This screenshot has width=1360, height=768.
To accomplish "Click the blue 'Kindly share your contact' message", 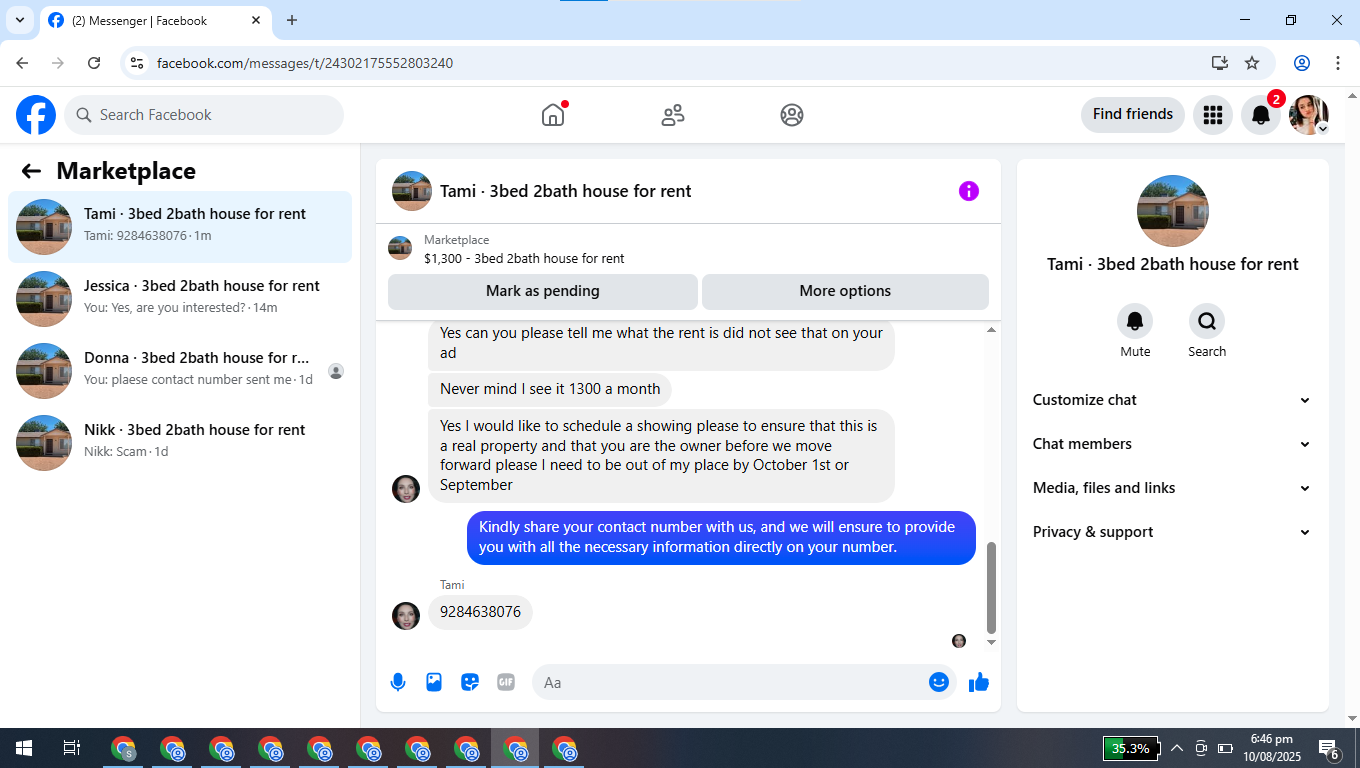I will point(721,537).
